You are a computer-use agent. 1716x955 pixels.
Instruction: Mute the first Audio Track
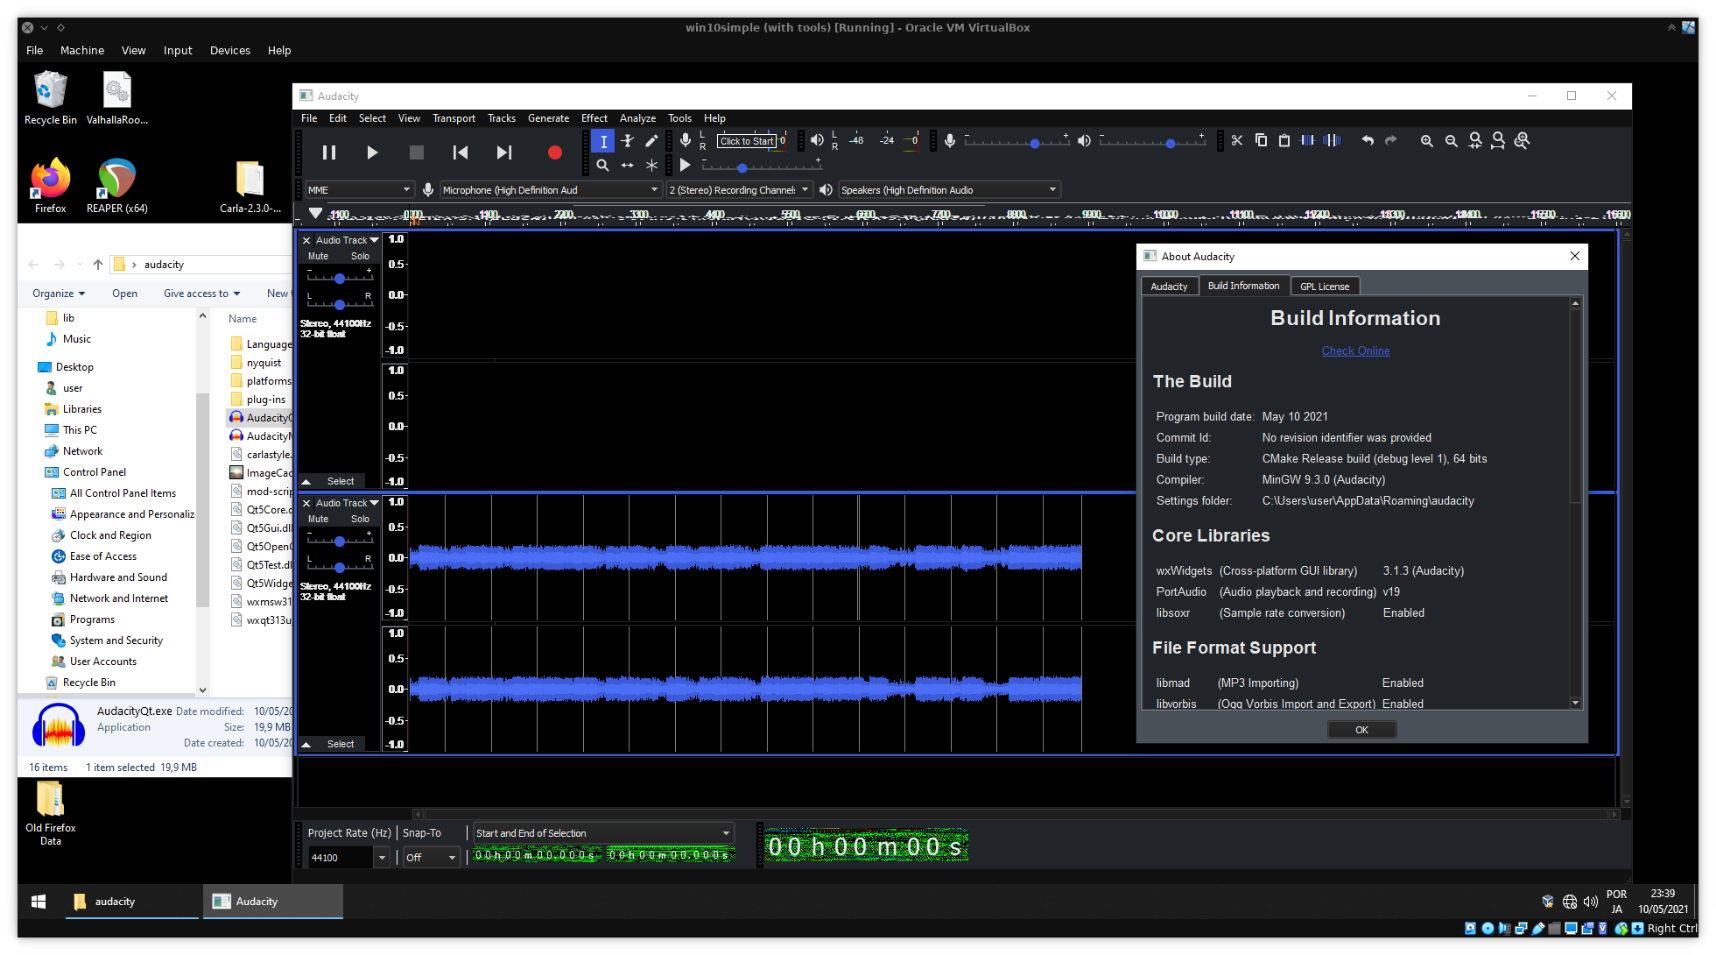pyautogui.click(x=318, y=256)
